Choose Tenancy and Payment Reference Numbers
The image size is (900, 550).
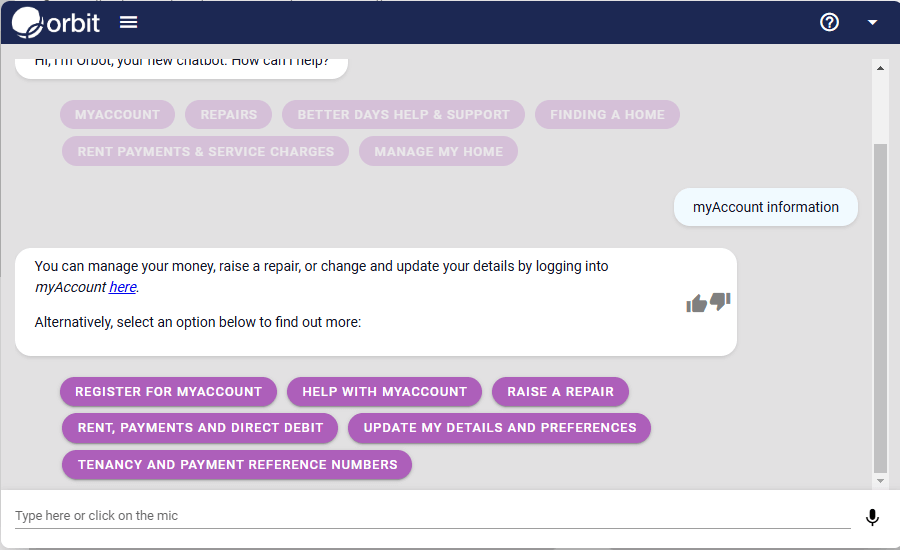(237, 464)
